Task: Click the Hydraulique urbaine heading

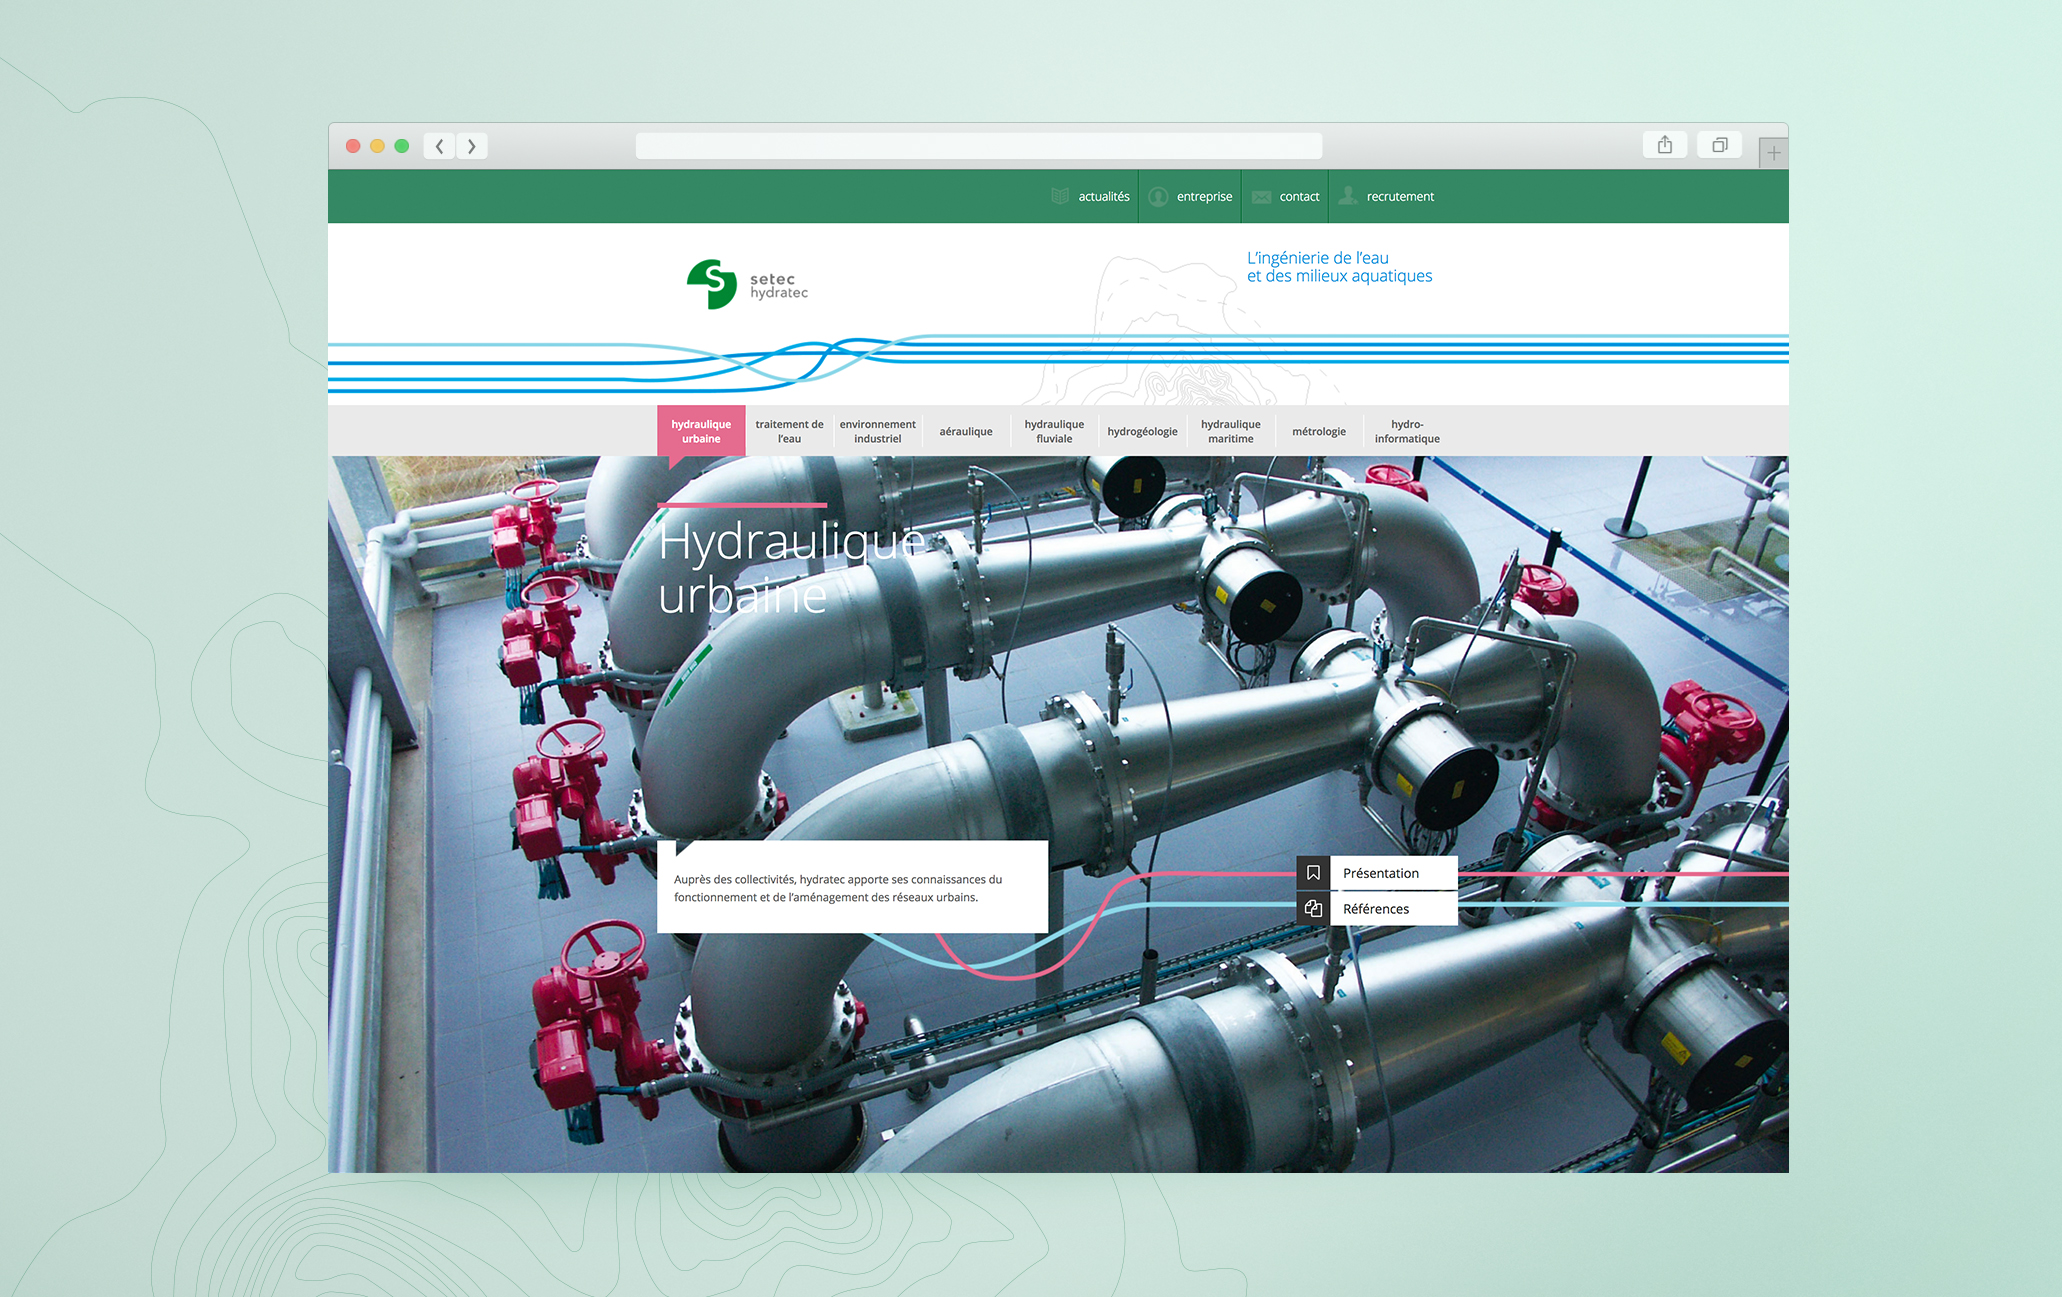Action: click(790, 568)
